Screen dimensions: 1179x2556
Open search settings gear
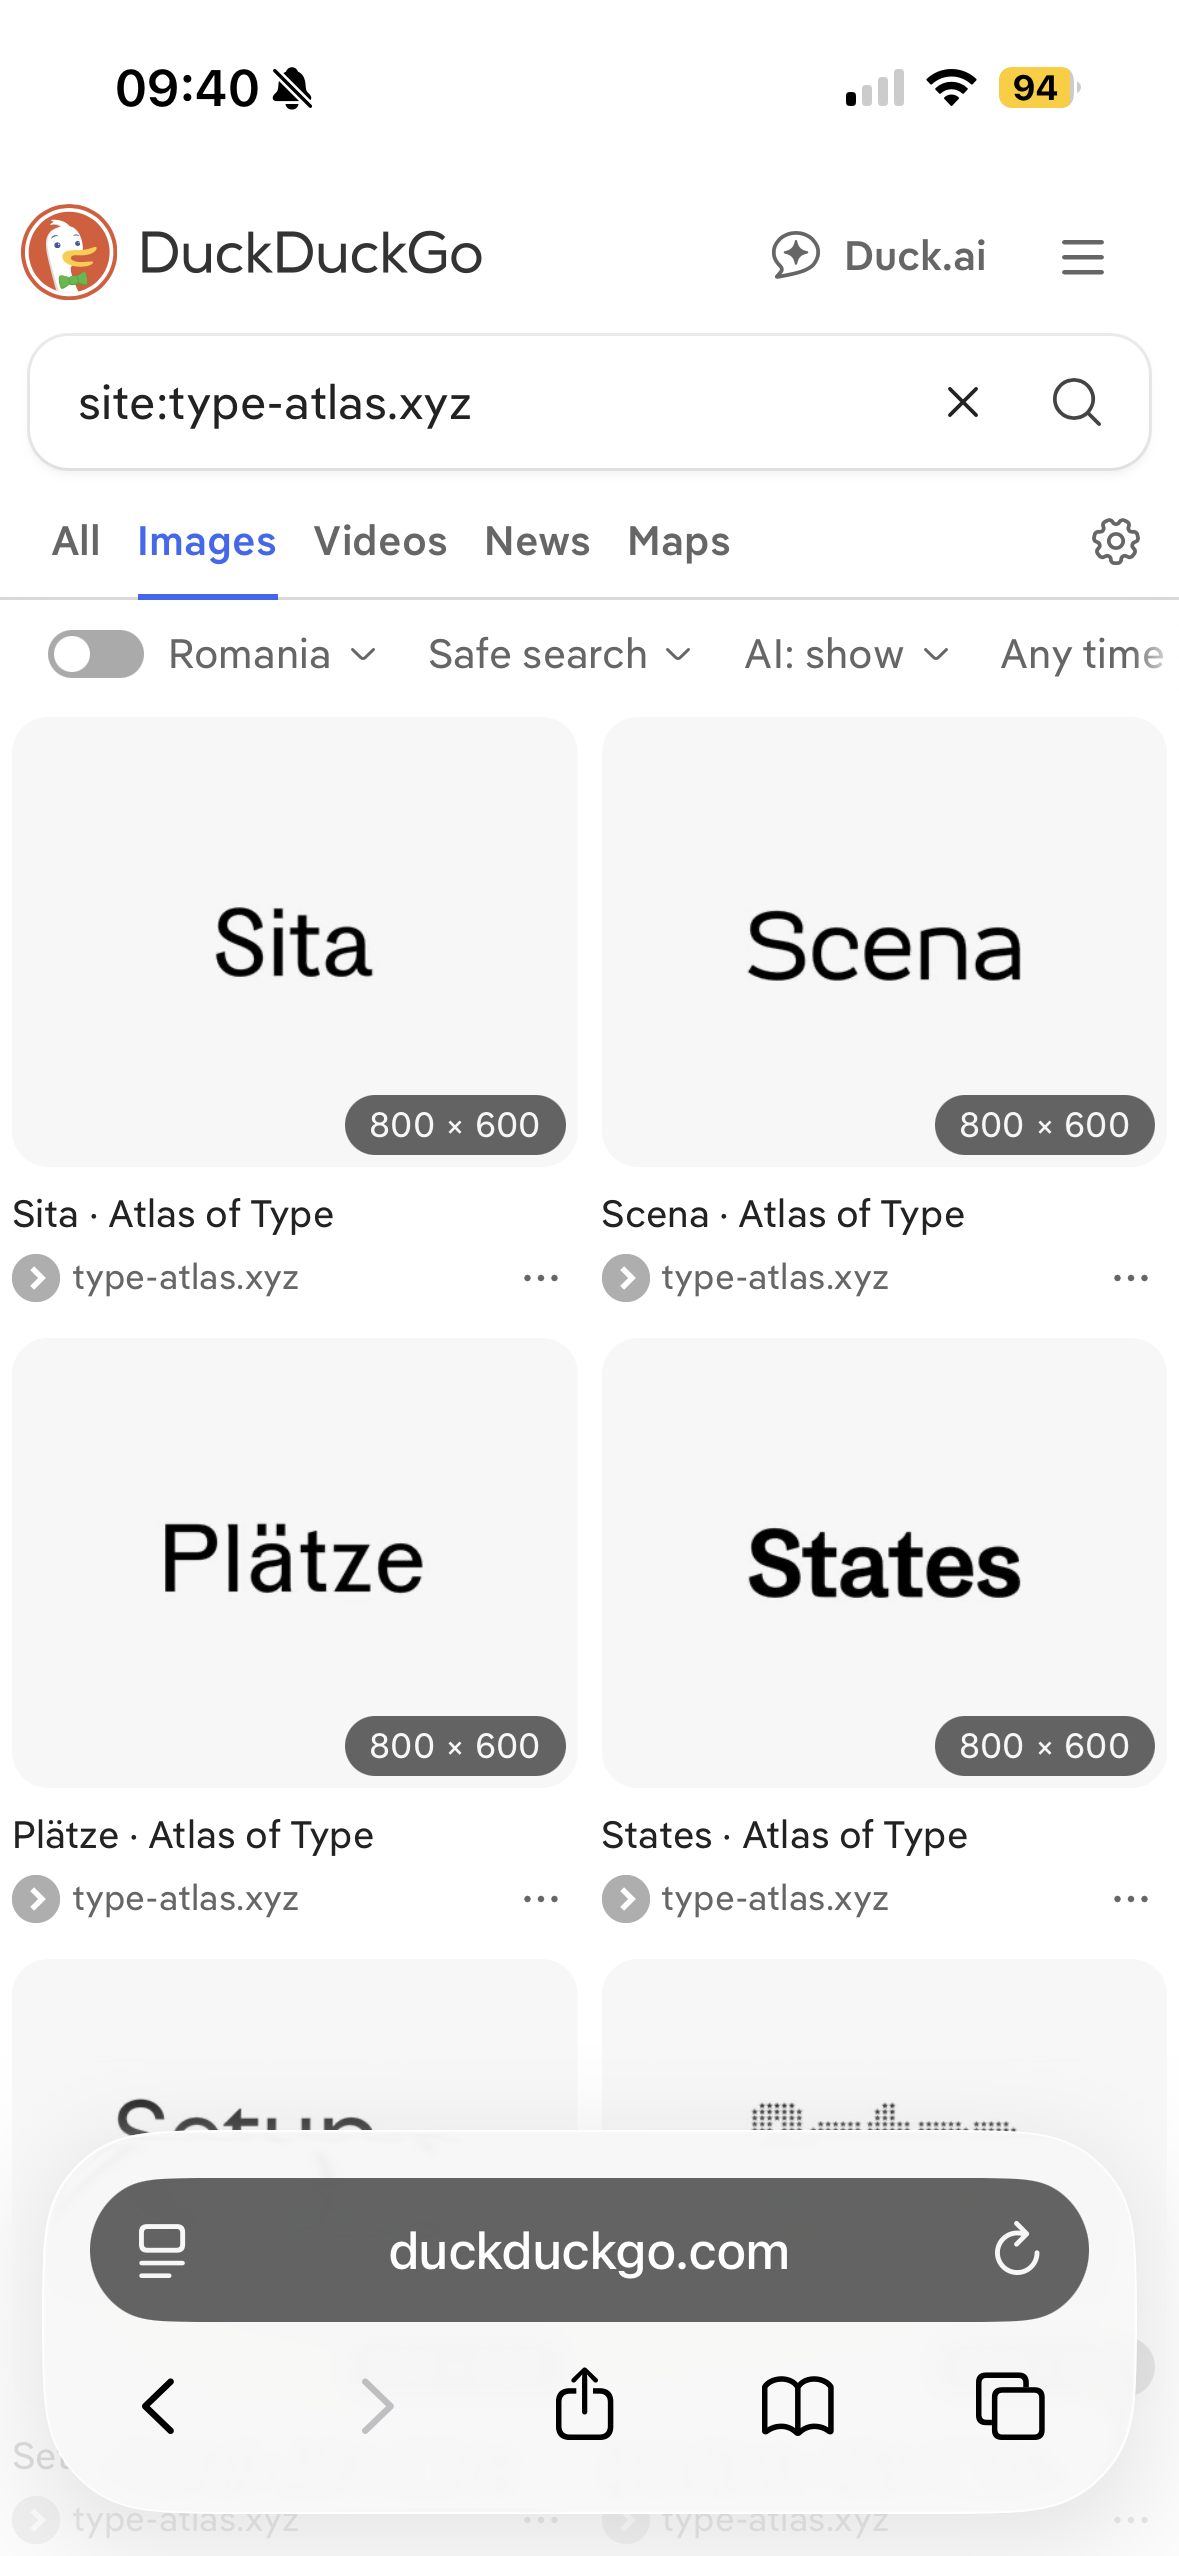1115,542
